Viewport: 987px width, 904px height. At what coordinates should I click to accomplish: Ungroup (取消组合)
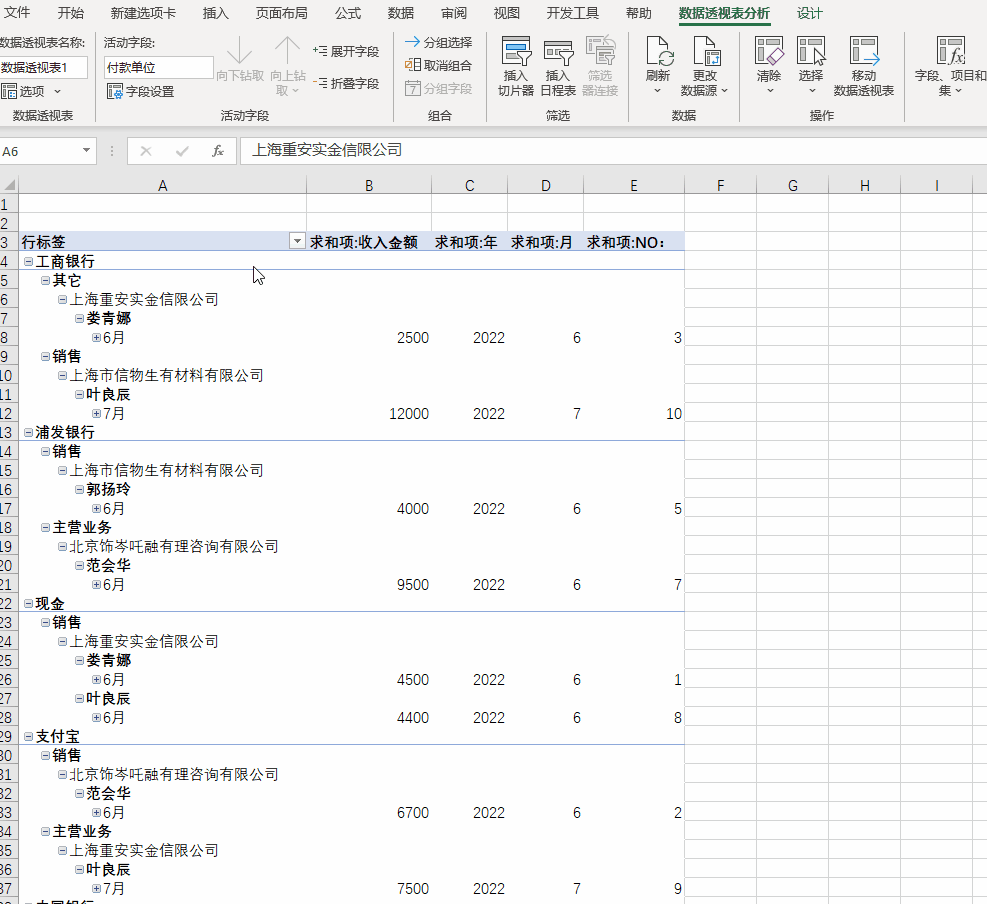pyautogui.click(x=439, y=65)
